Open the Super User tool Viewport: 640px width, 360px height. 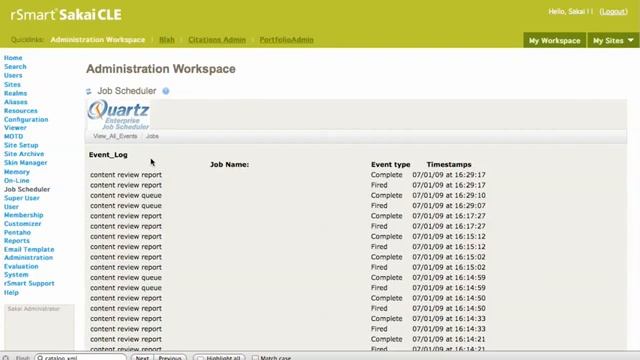tap(22, 198)
